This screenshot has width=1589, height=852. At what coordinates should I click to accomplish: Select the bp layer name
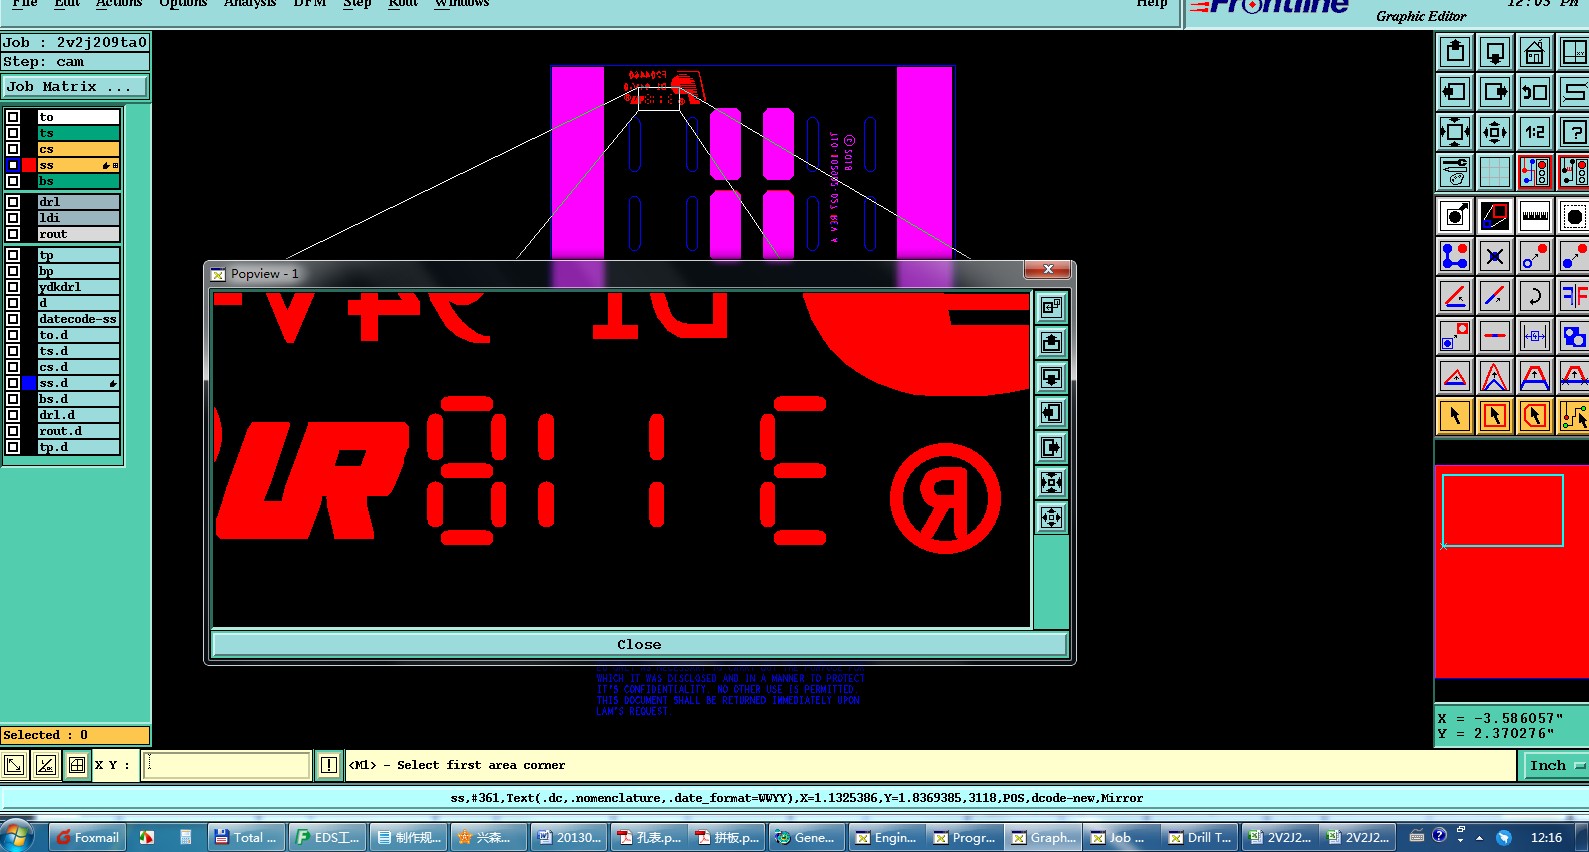79,271
